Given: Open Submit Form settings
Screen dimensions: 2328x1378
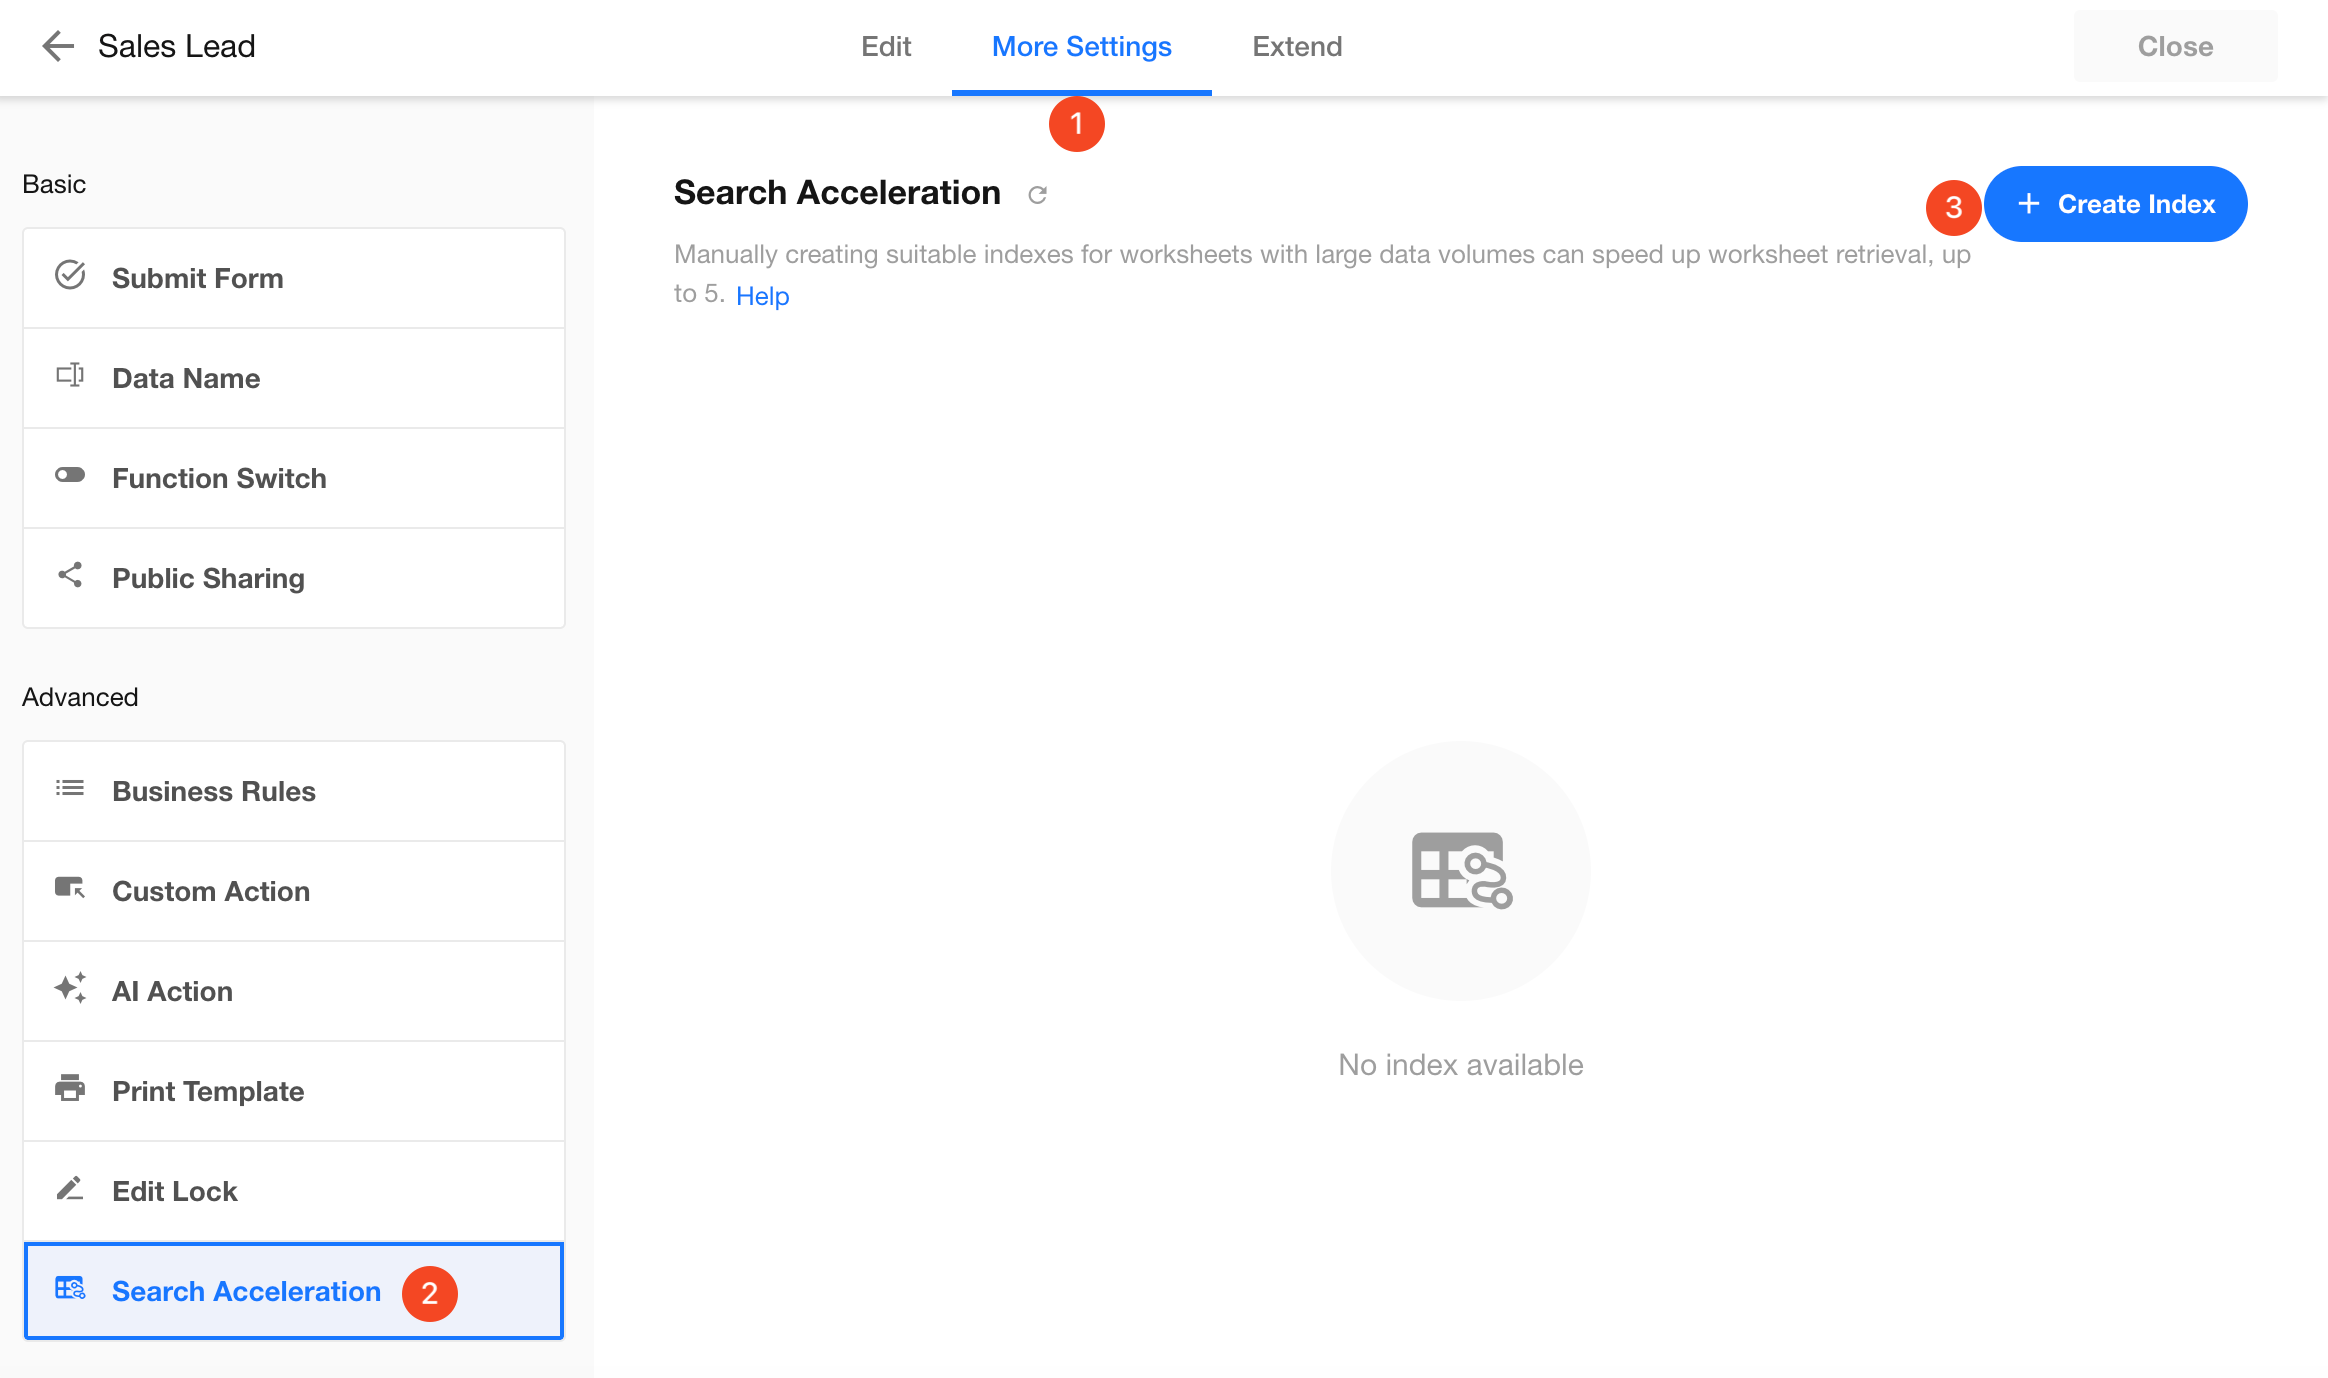Looking at the screenshot, I should (x=294, y=278).
